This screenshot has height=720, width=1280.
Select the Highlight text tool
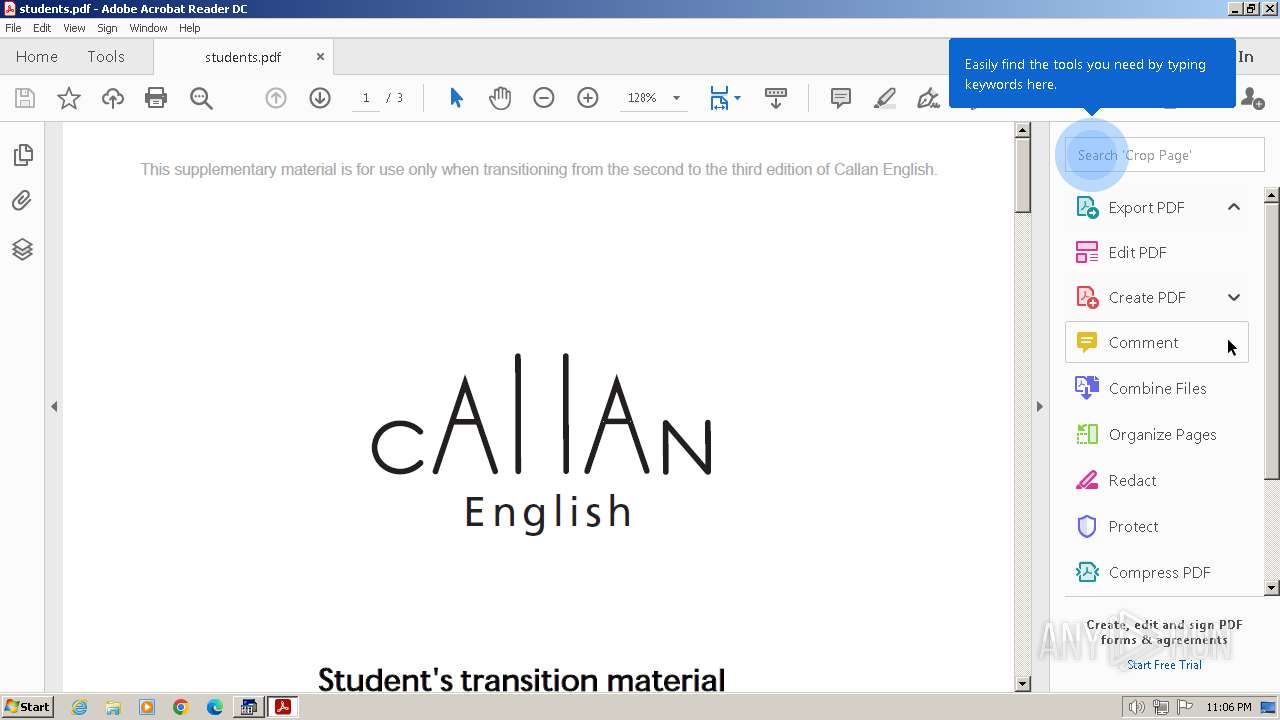click(x=885, y=98)
